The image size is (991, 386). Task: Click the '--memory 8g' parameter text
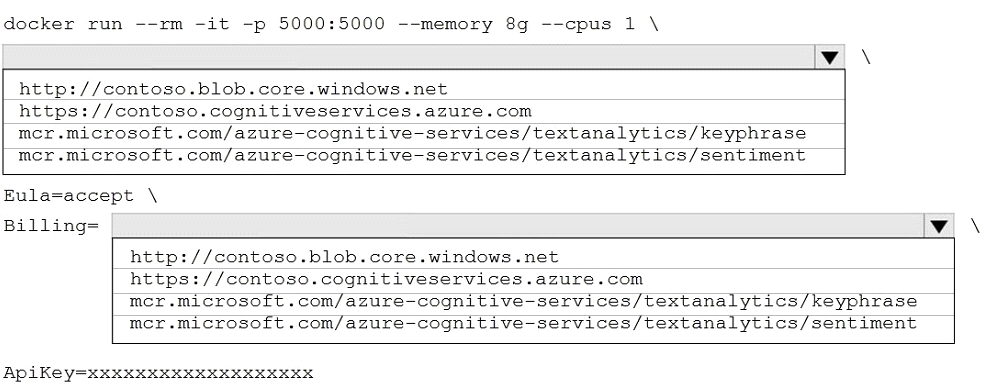tap(474, 25)
